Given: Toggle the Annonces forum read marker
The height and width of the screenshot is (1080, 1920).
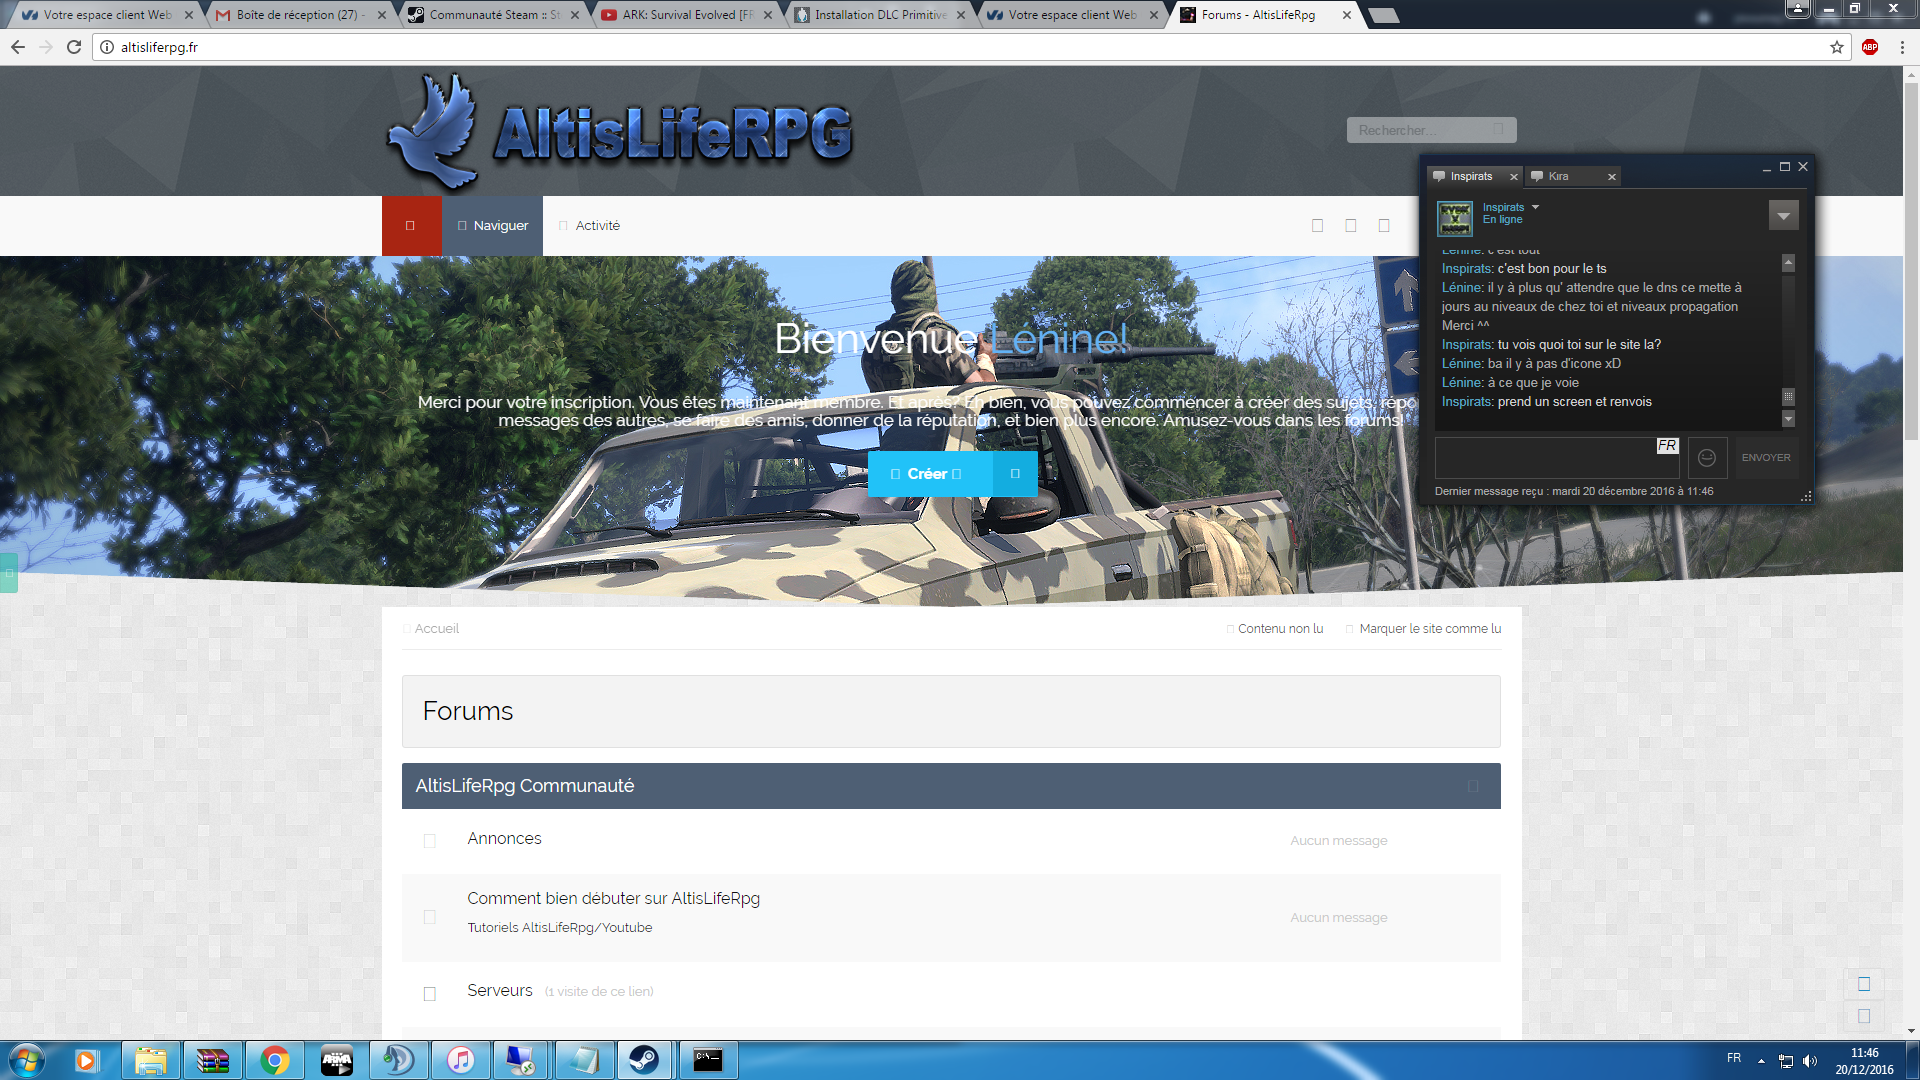Looking at the screenshot, I should coord(430,841).
